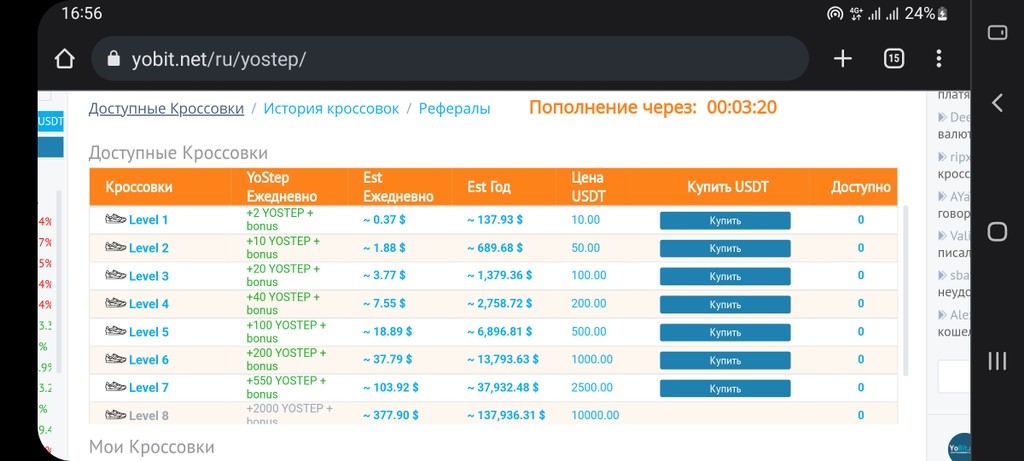The image size is (1024, 461).
Task: Click the Купить USDT column header
Action: (728, 187)
